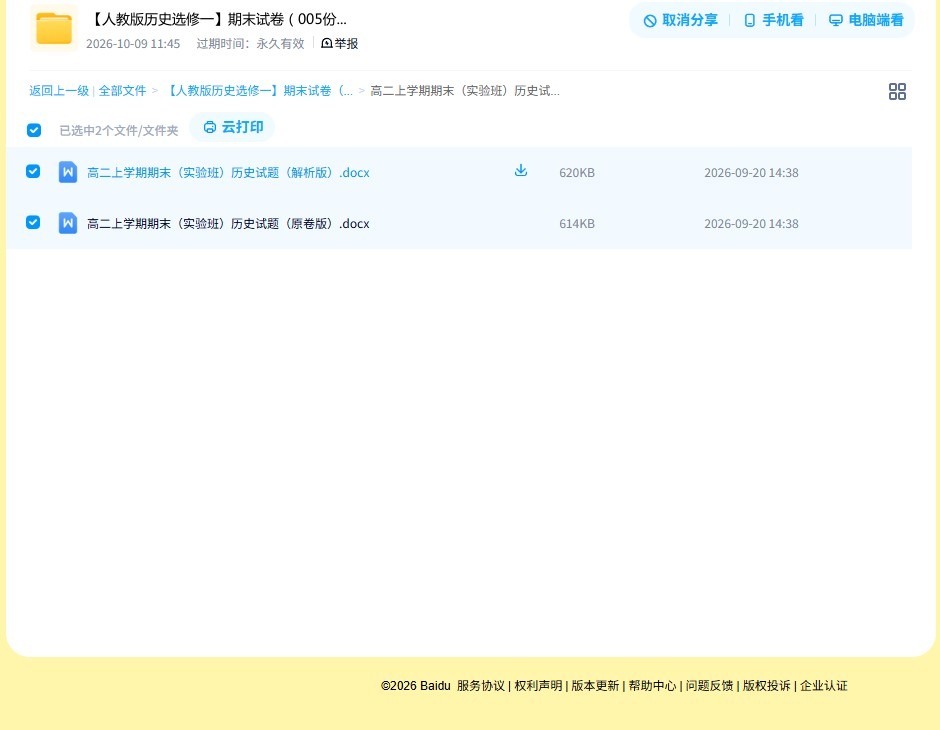The image size is (940, 730).
Task: Click 云打印 cloud print button
Action: click(x=233, y=127)
